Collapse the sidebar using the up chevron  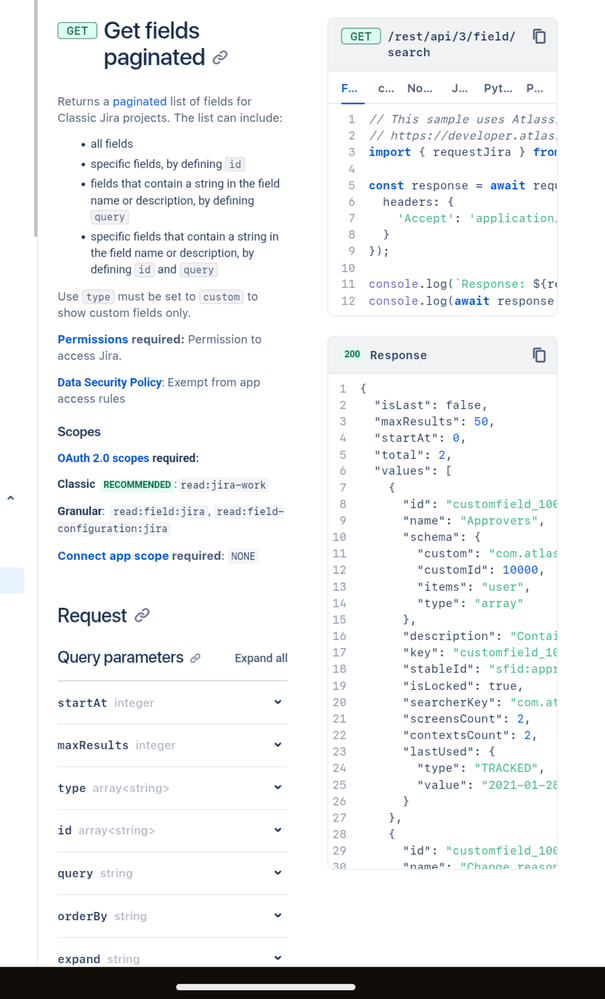click(10, 498)
